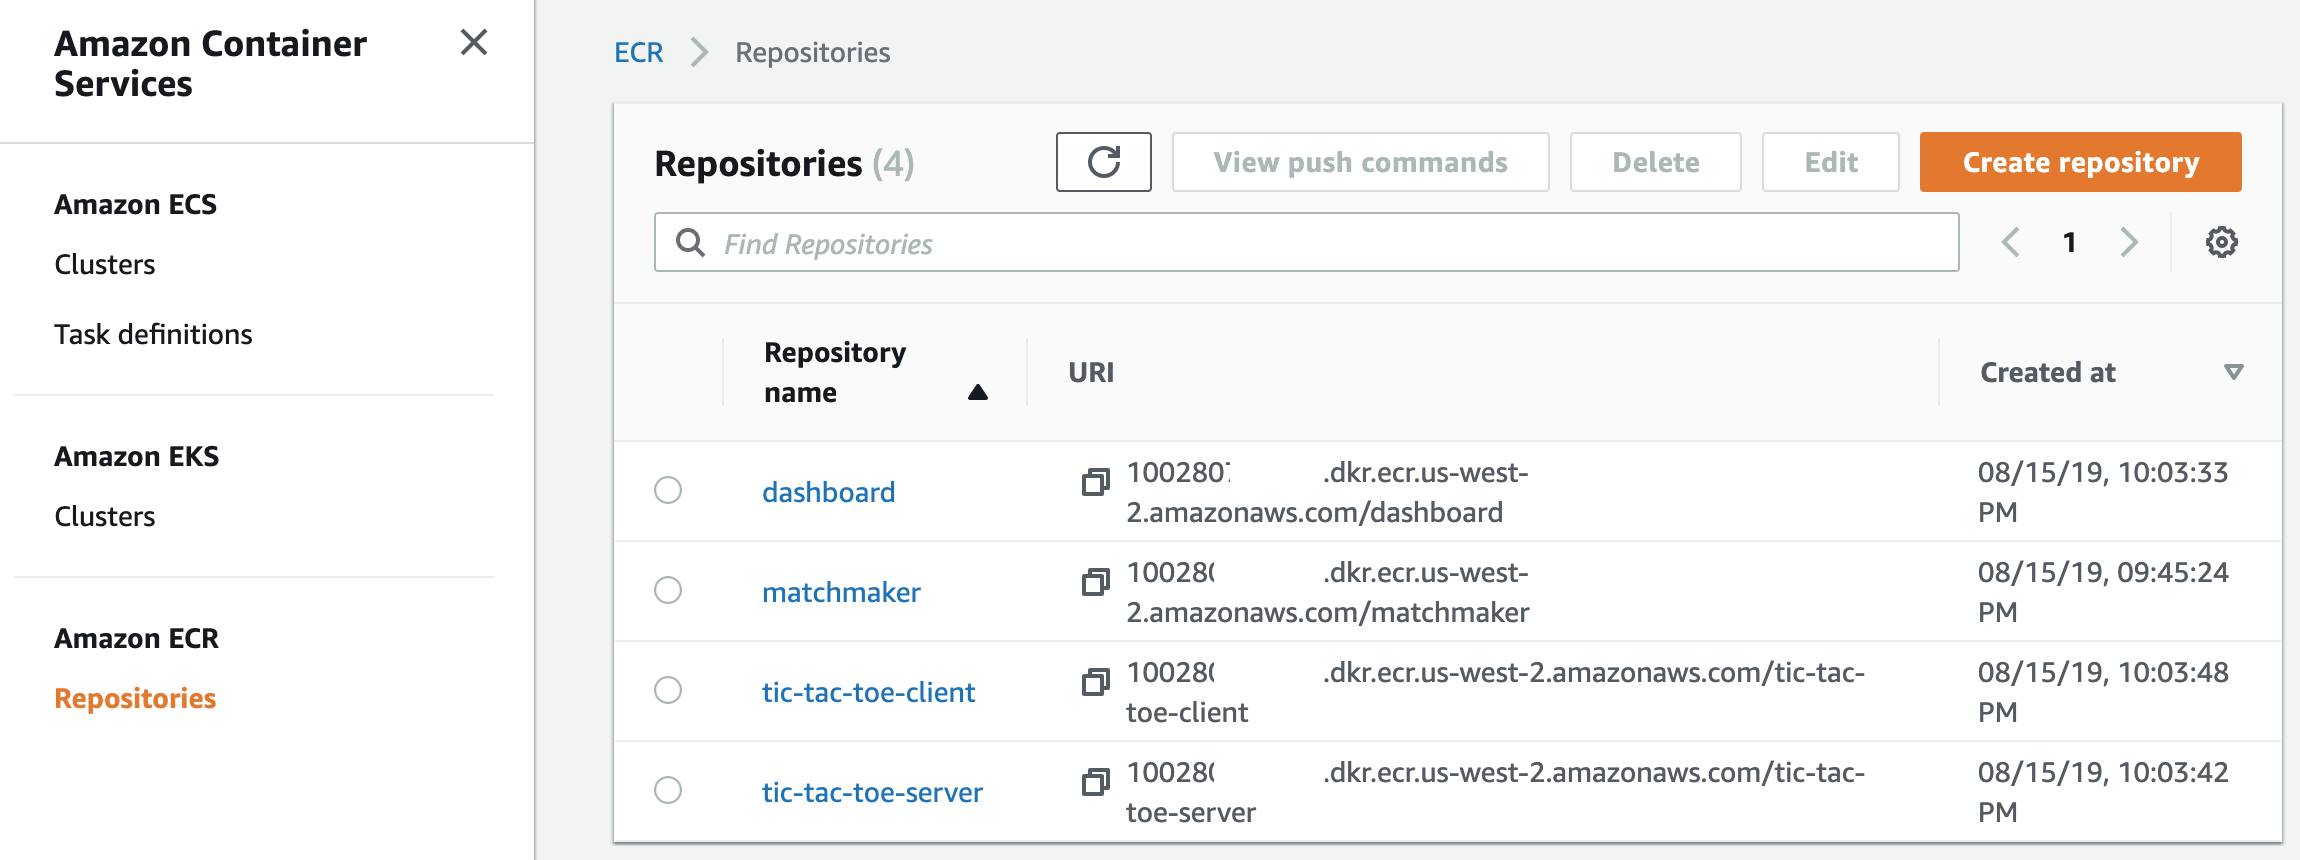Click the Repositories (4) table heading
Image resolution: width=2300 pixels, height=860 pixels.
tap(784, 163)
